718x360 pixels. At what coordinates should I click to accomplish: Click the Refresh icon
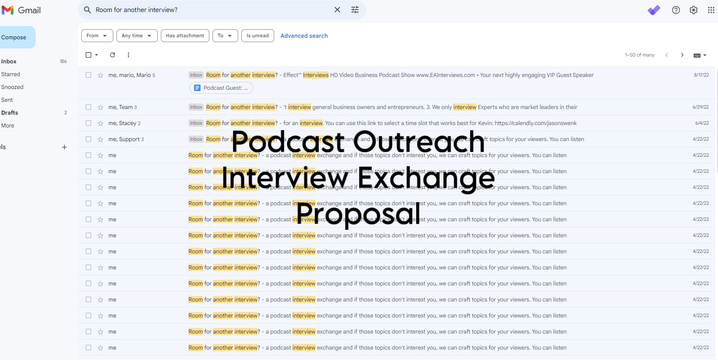112,55
